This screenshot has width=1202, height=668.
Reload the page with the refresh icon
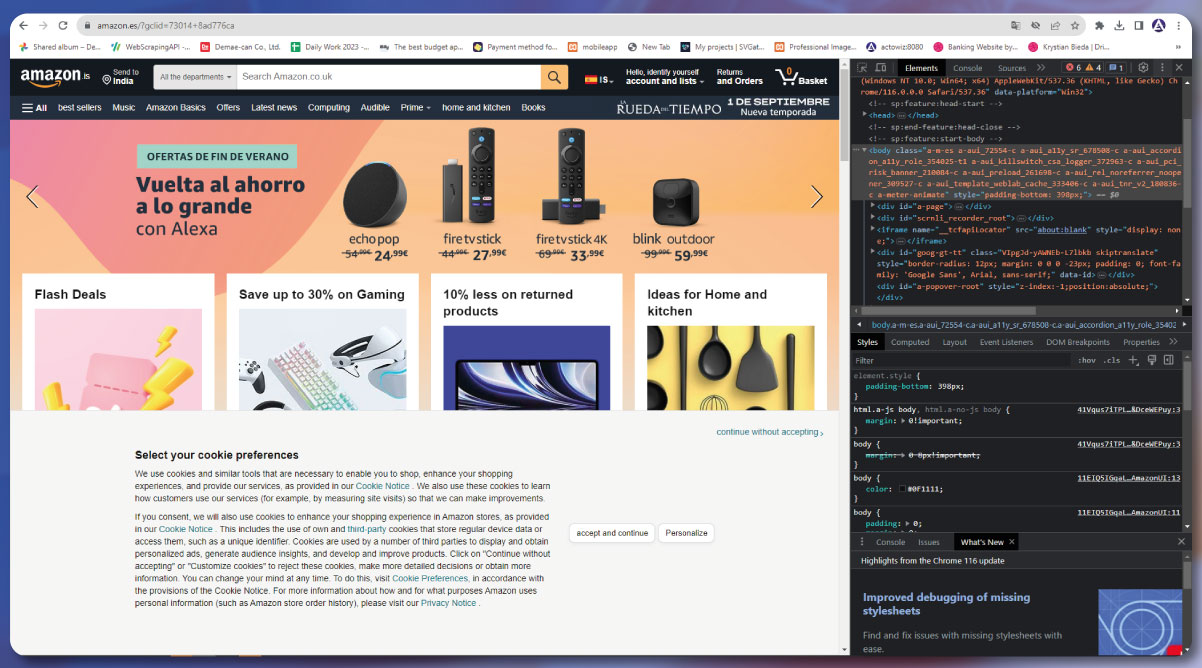click(x=63, y=25)
